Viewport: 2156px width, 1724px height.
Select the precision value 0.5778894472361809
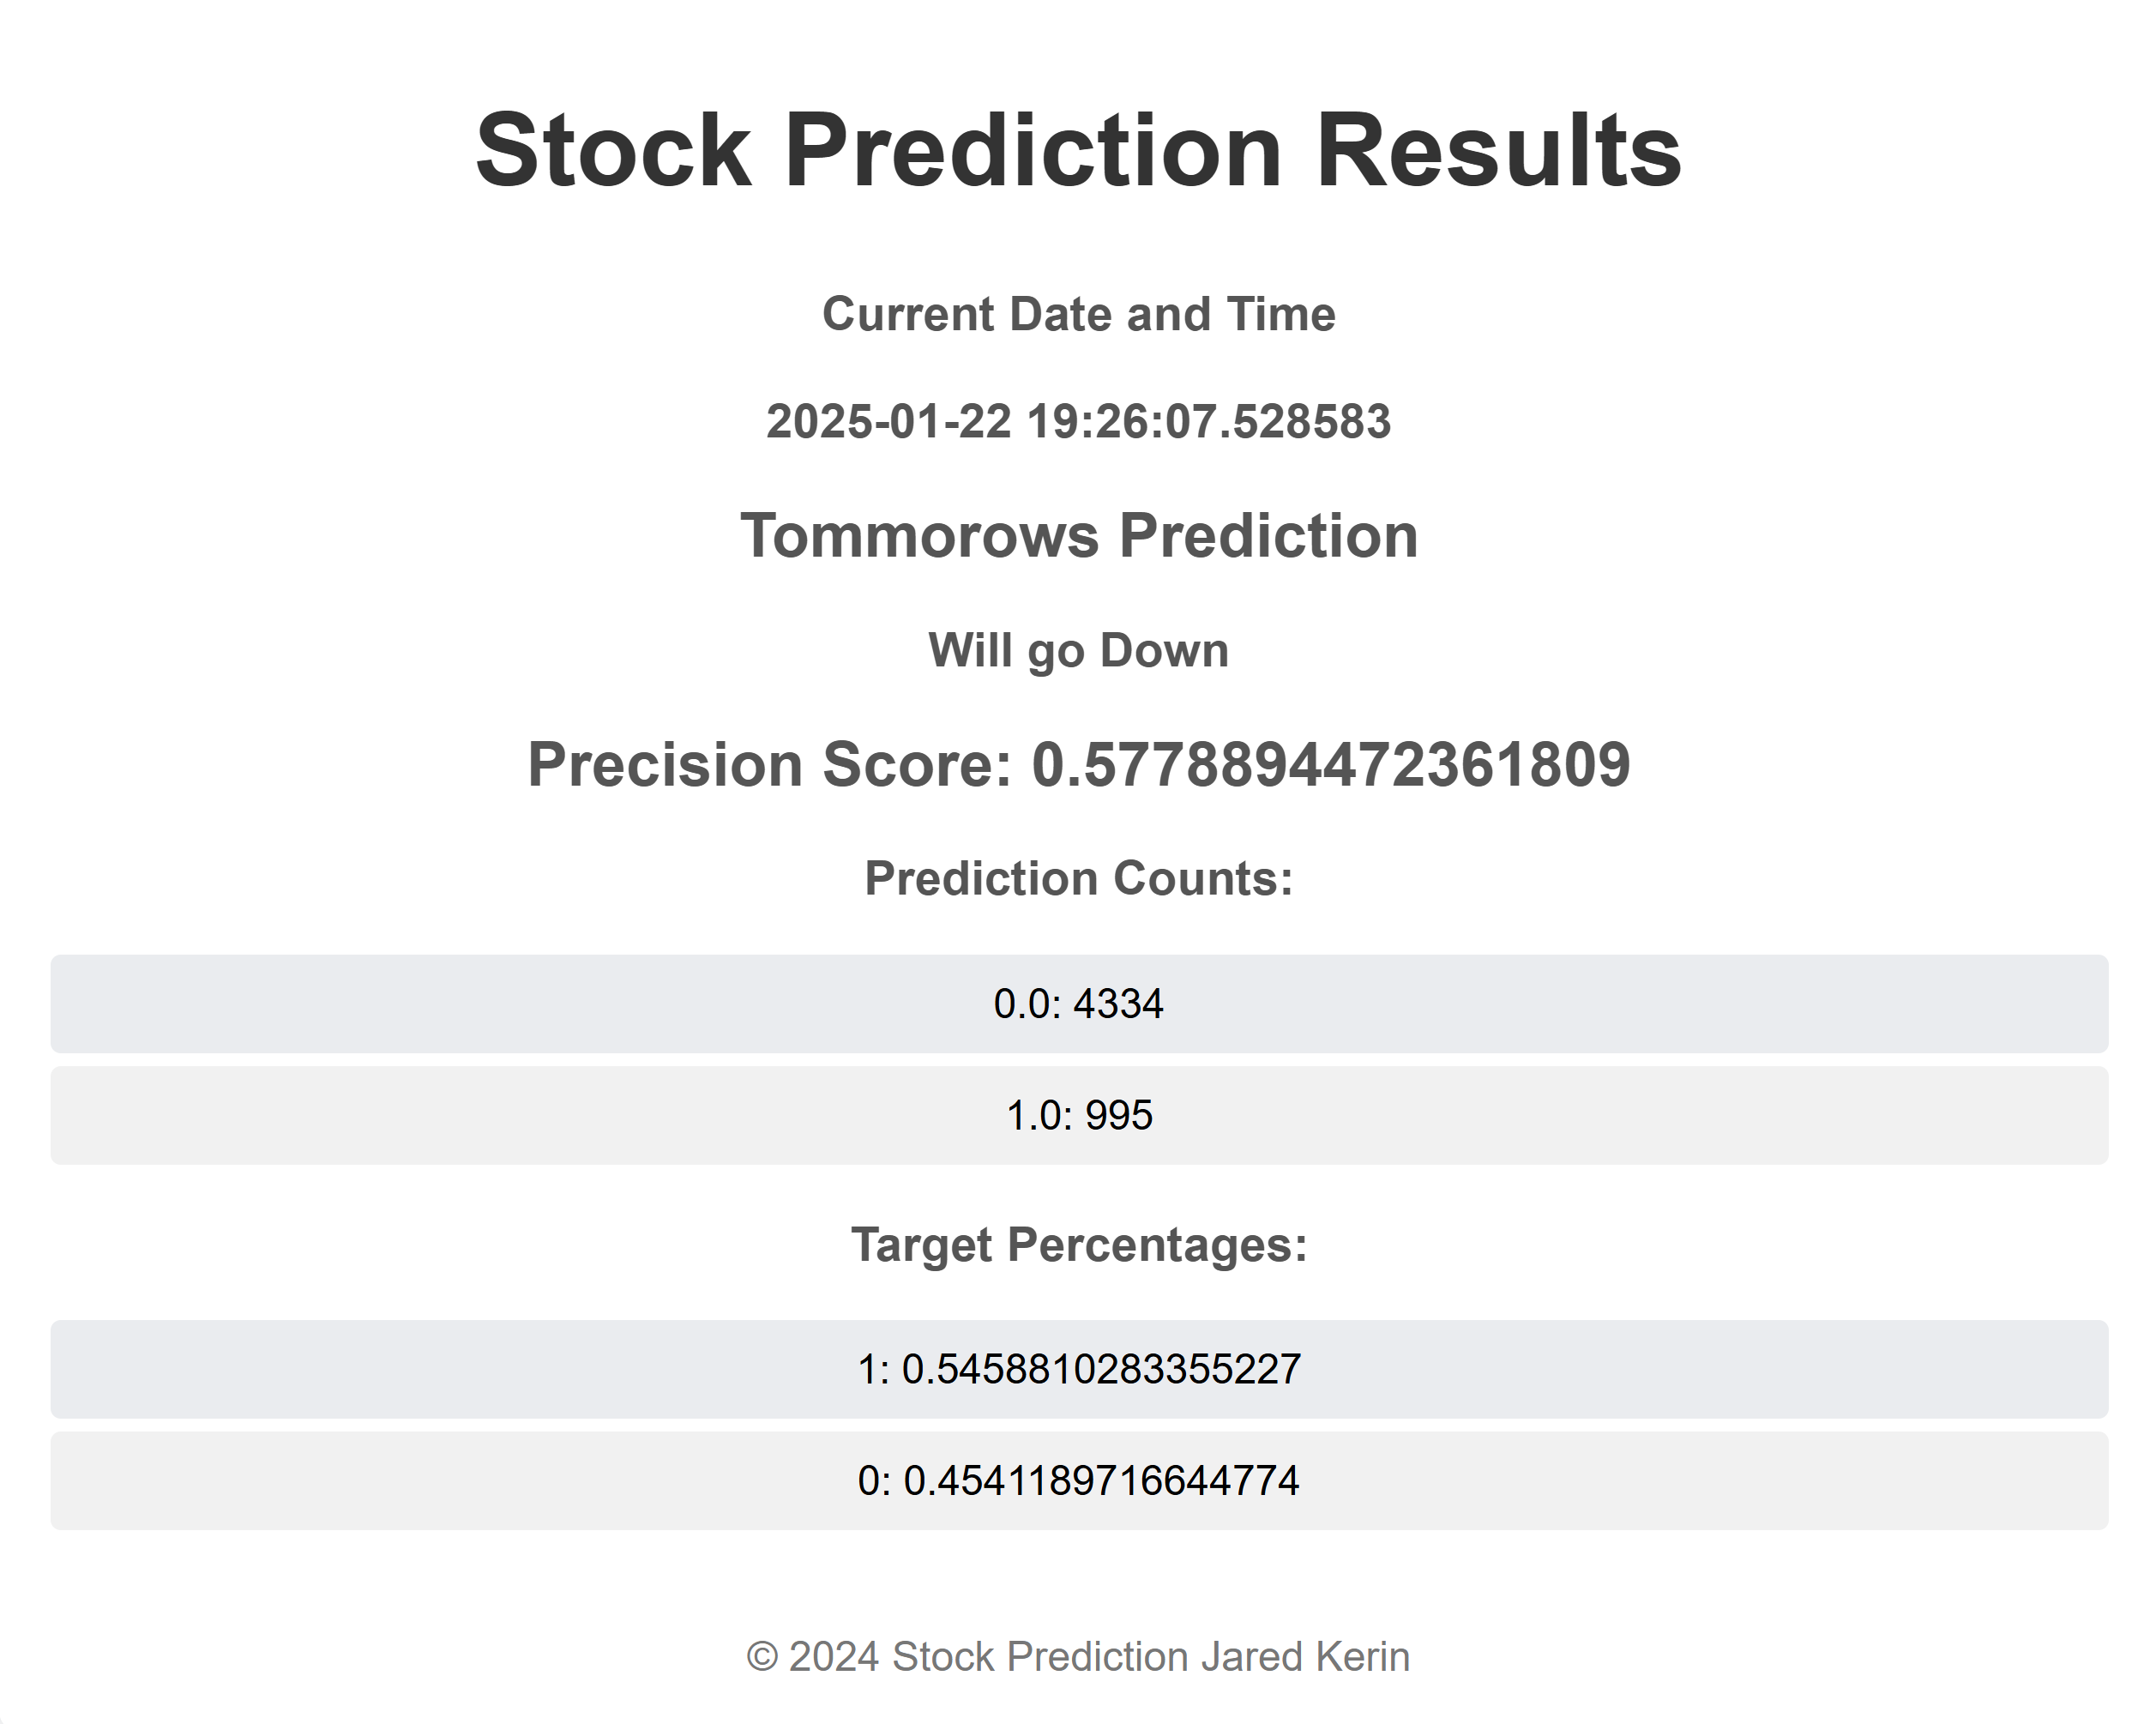[1331, 765]
